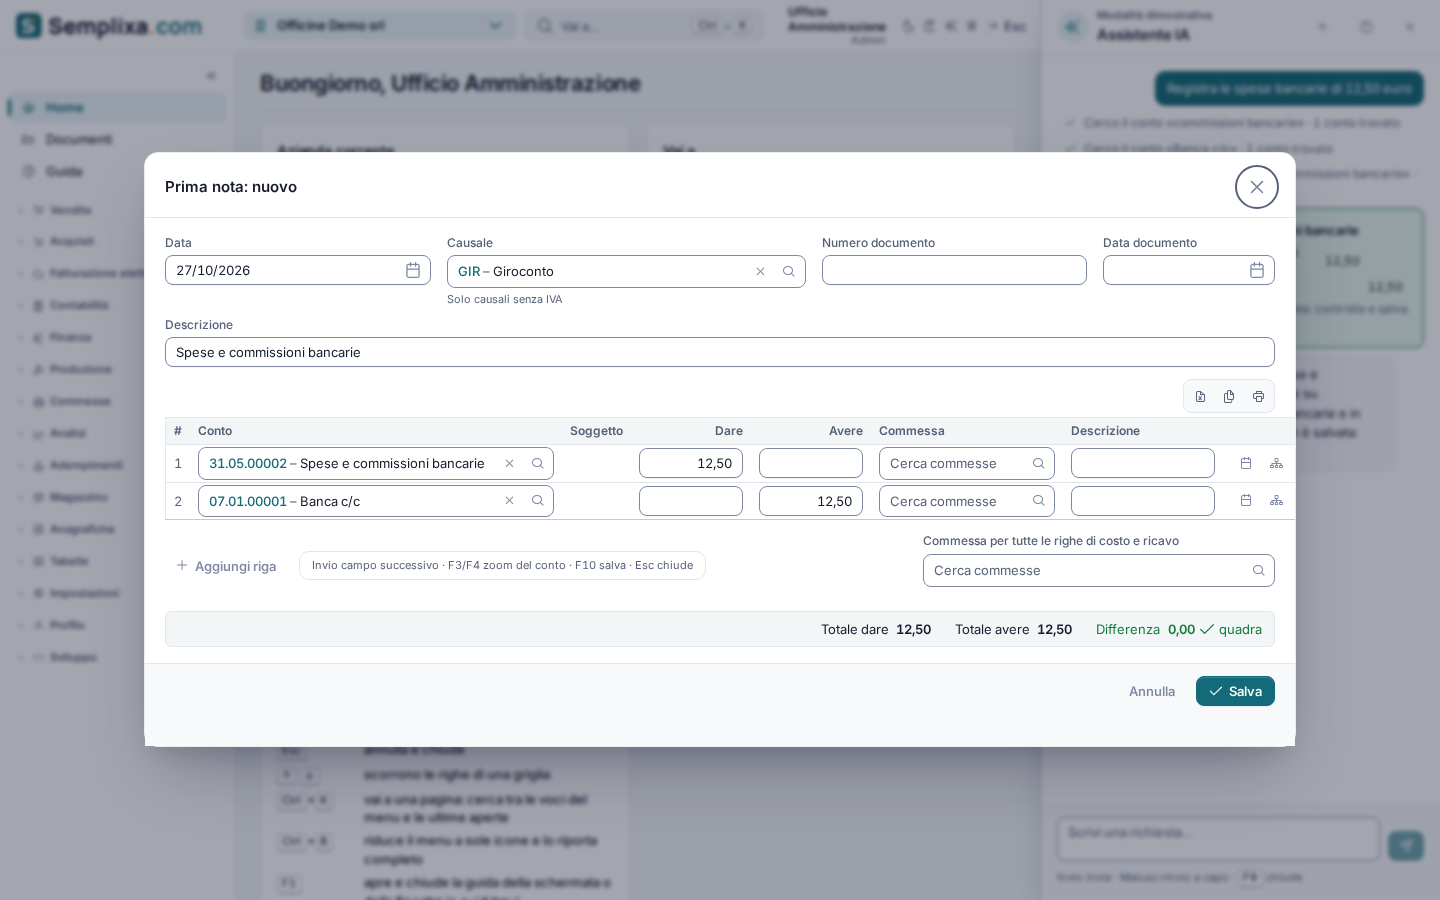Image resolution: width=1440 pixels, height=900 pixels.
Task: Open calendar icon on row 1
Action: coord(1246,463)
